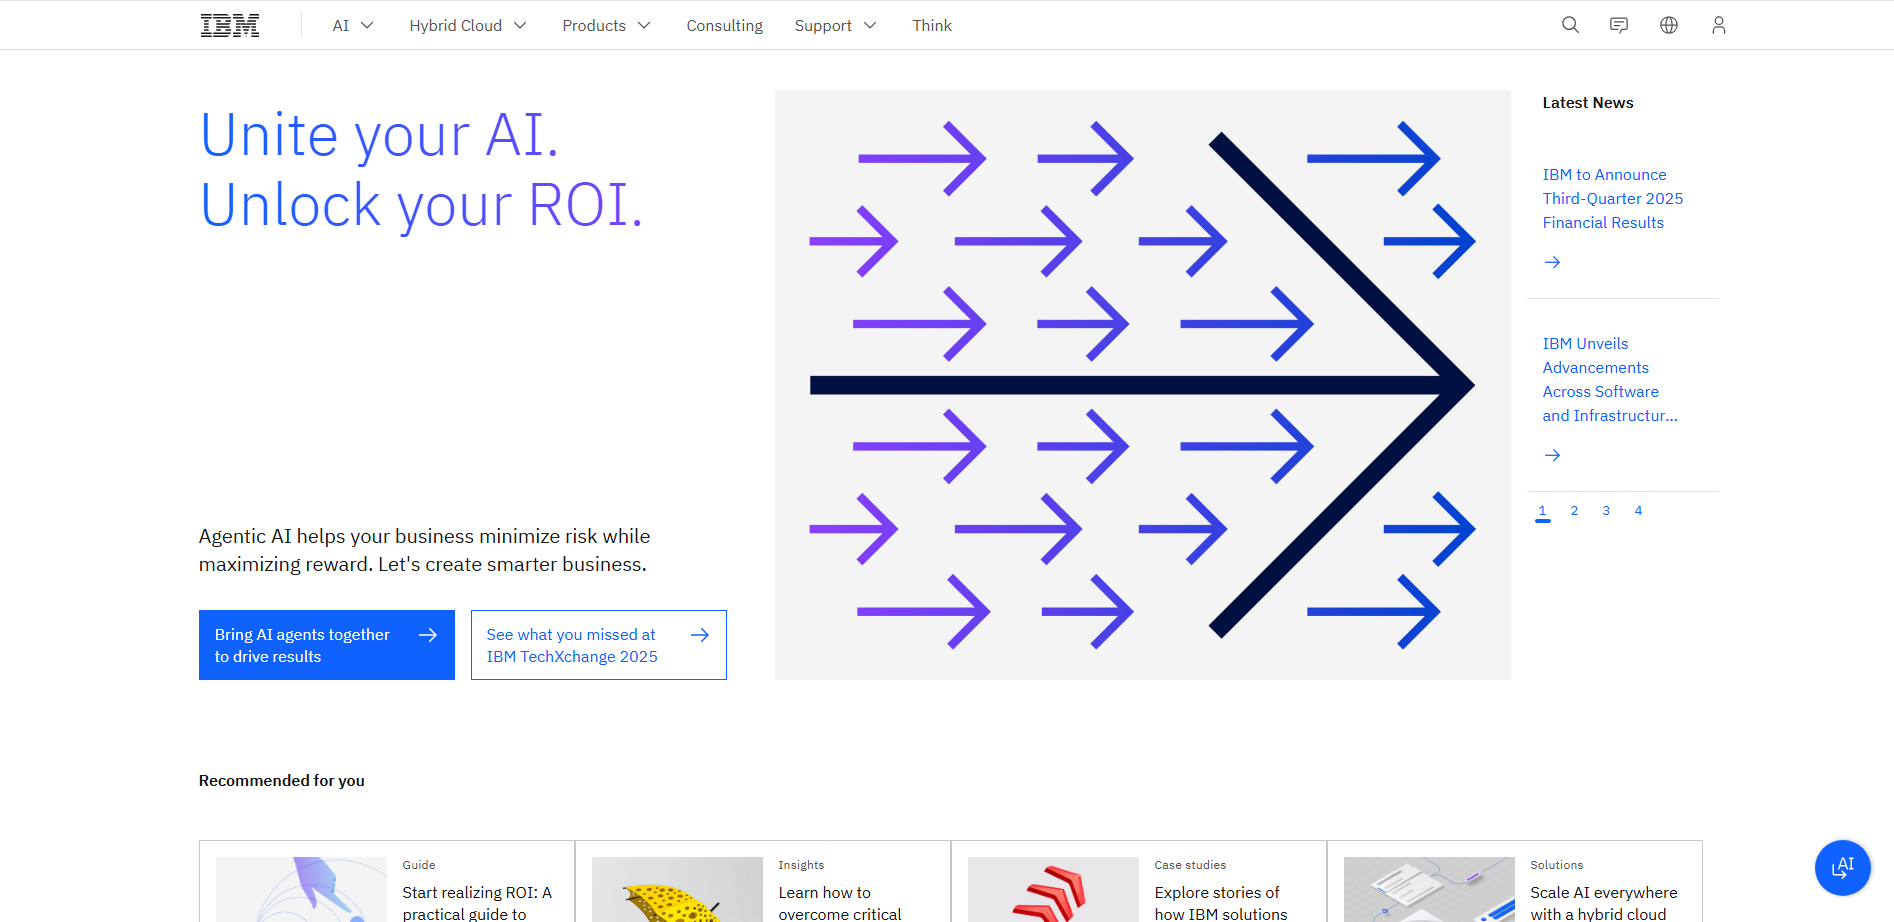The width and height of the screenshot is (1894, 922).
Task: Go to the Consulting menu item
Action: [x=724, y=25]
